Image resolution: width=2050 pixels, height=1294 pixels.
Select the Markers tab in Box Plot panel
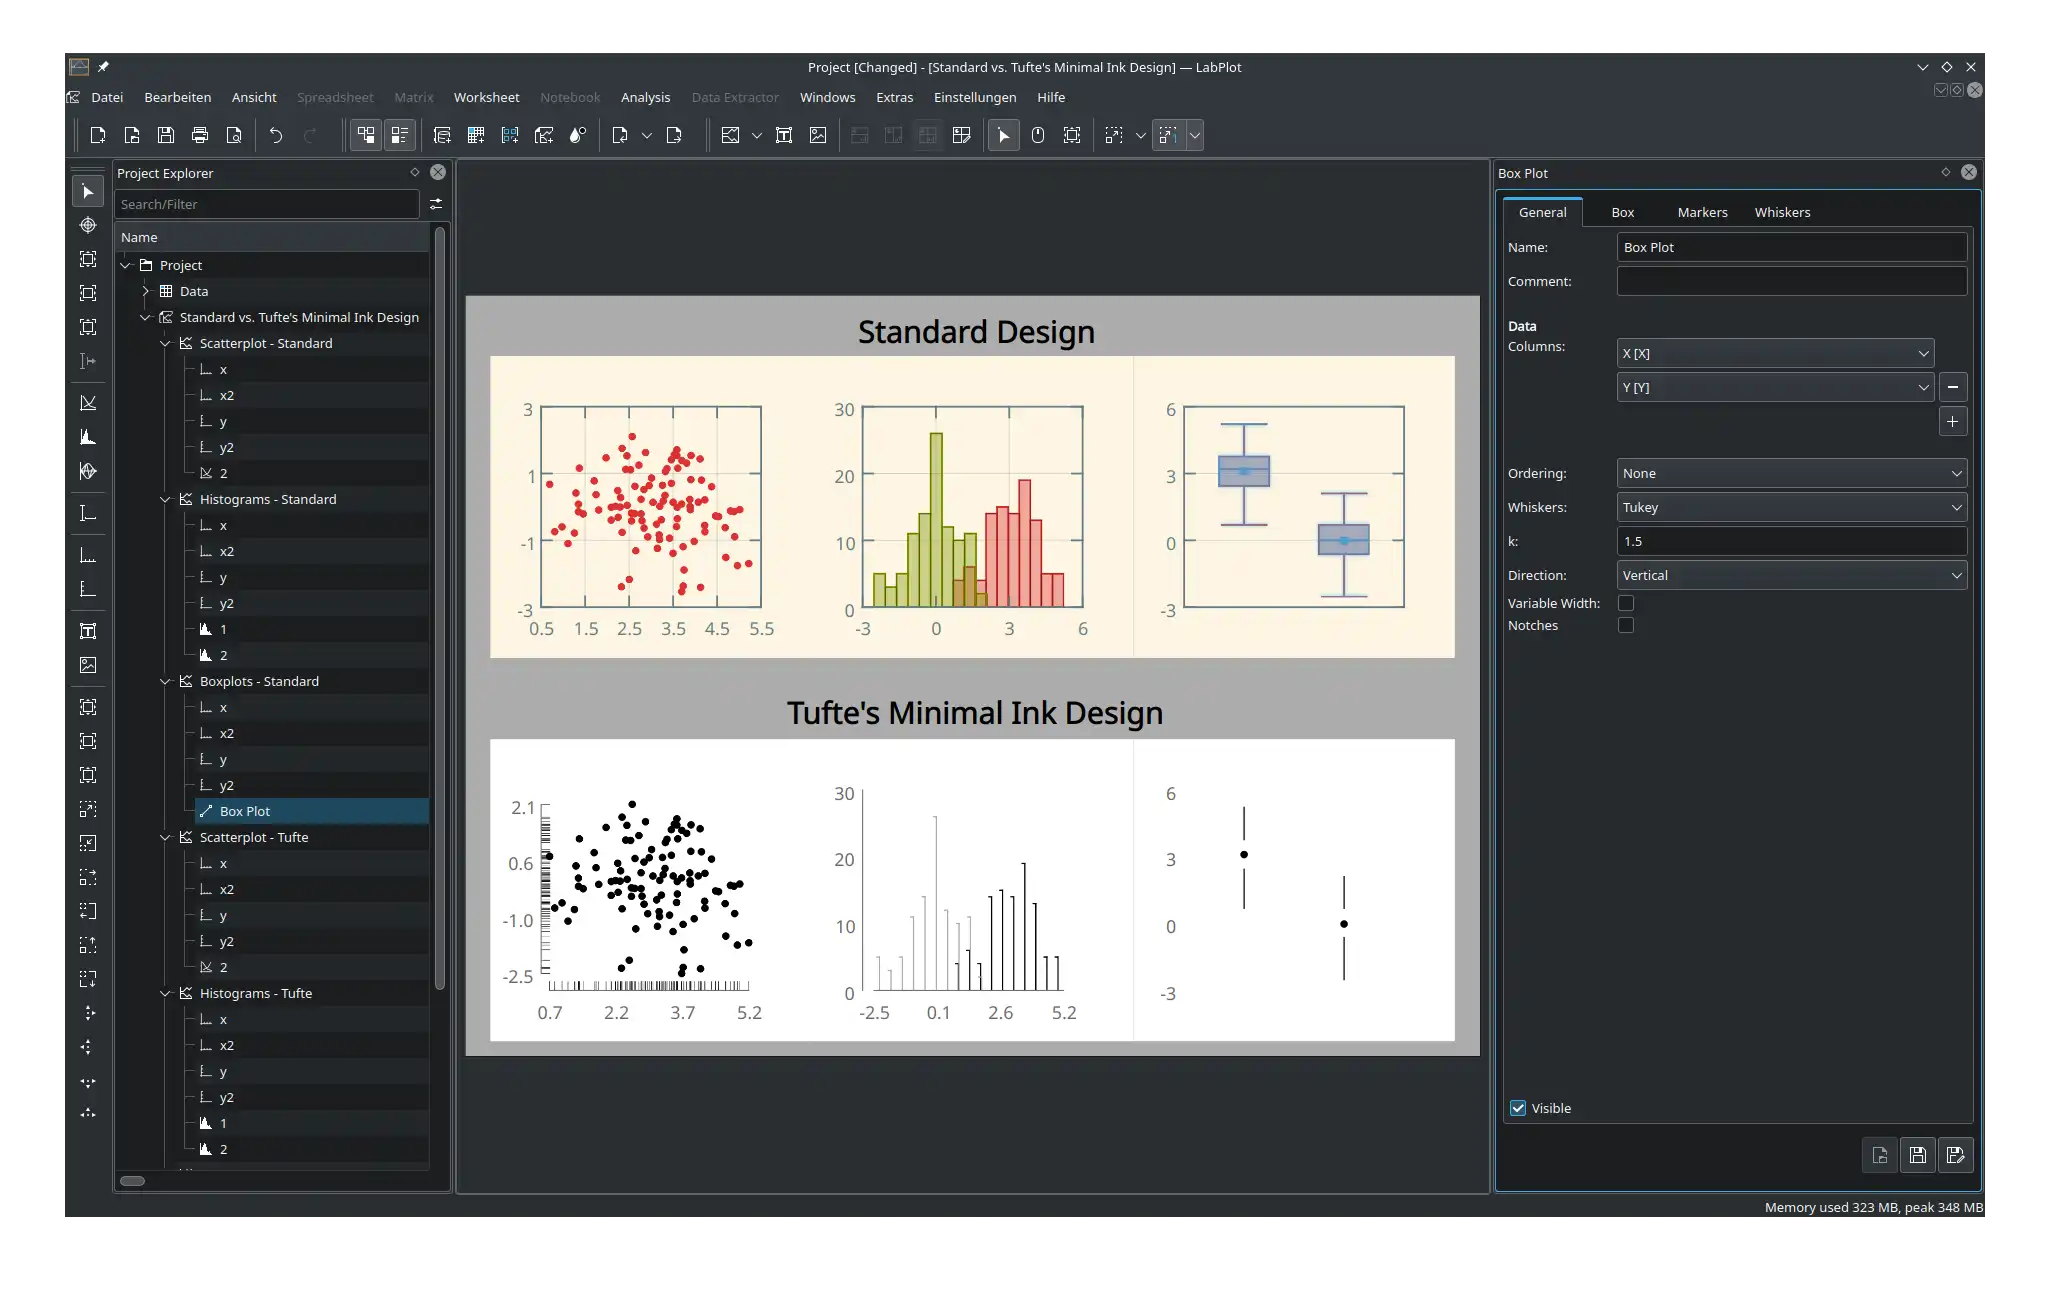pyautogui.click(x=1701, y=212)
